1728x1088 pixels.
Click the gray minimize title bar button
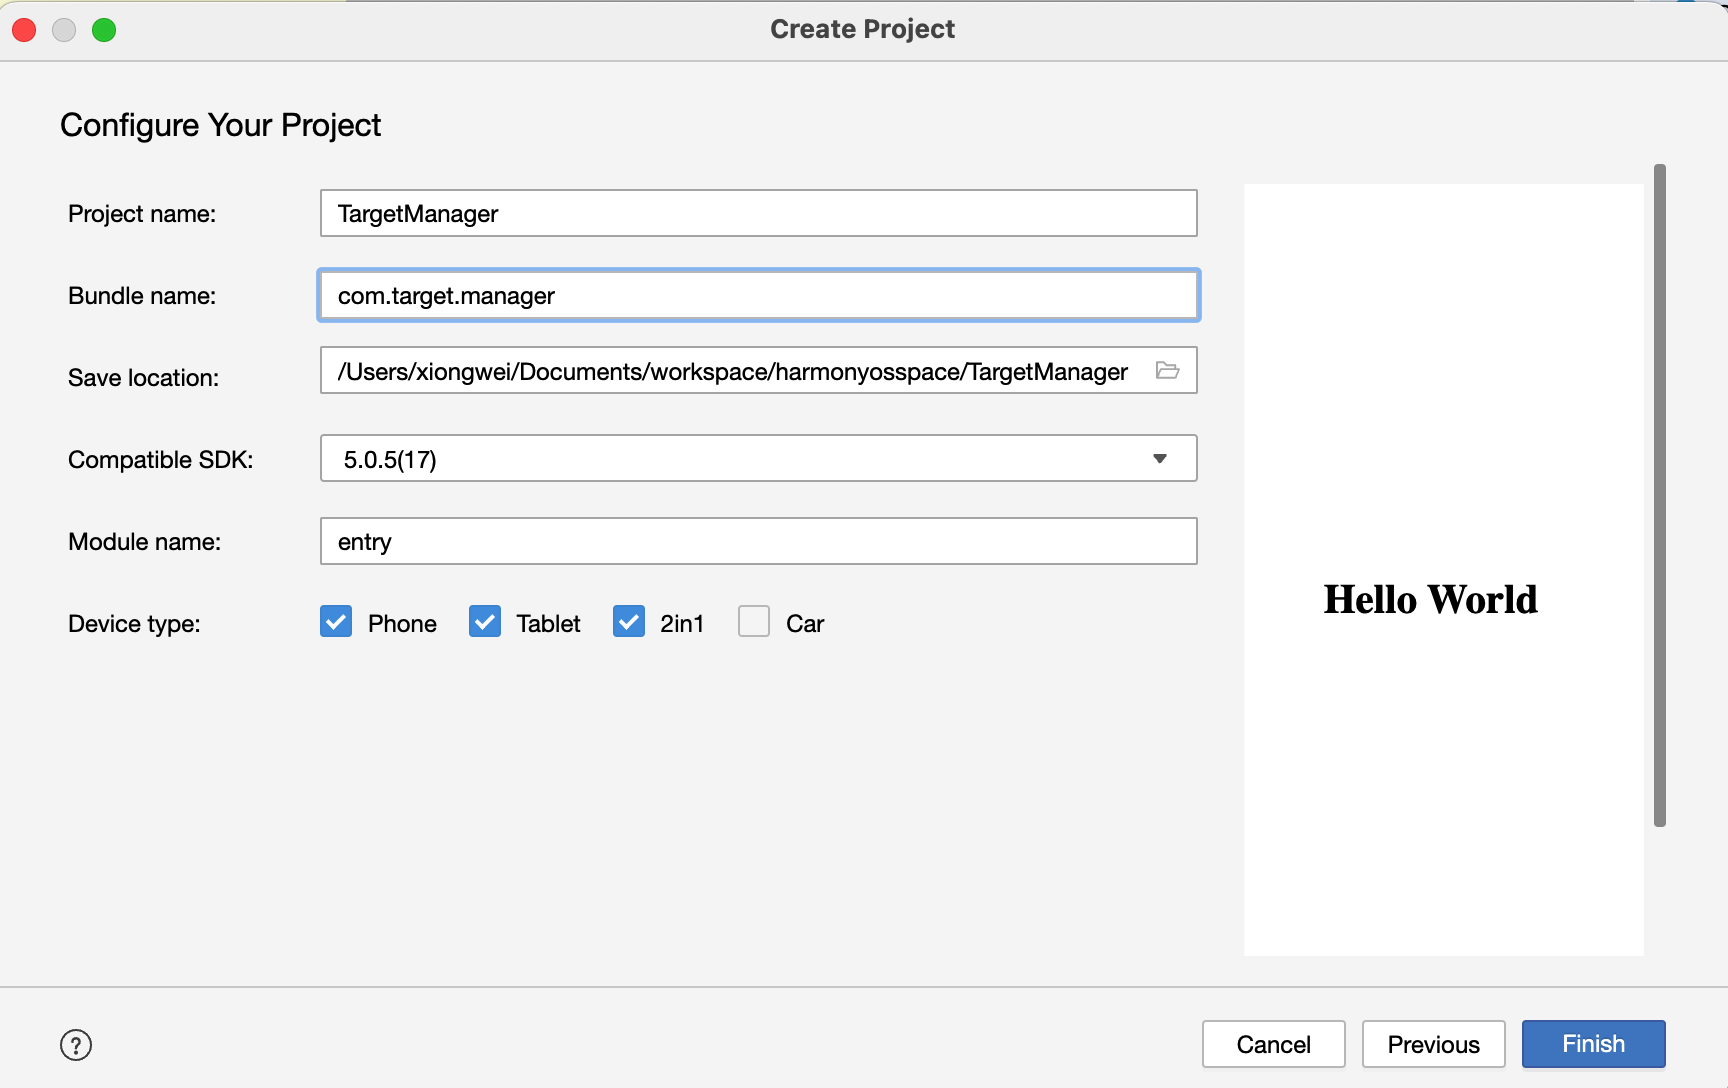coord(64,30)
